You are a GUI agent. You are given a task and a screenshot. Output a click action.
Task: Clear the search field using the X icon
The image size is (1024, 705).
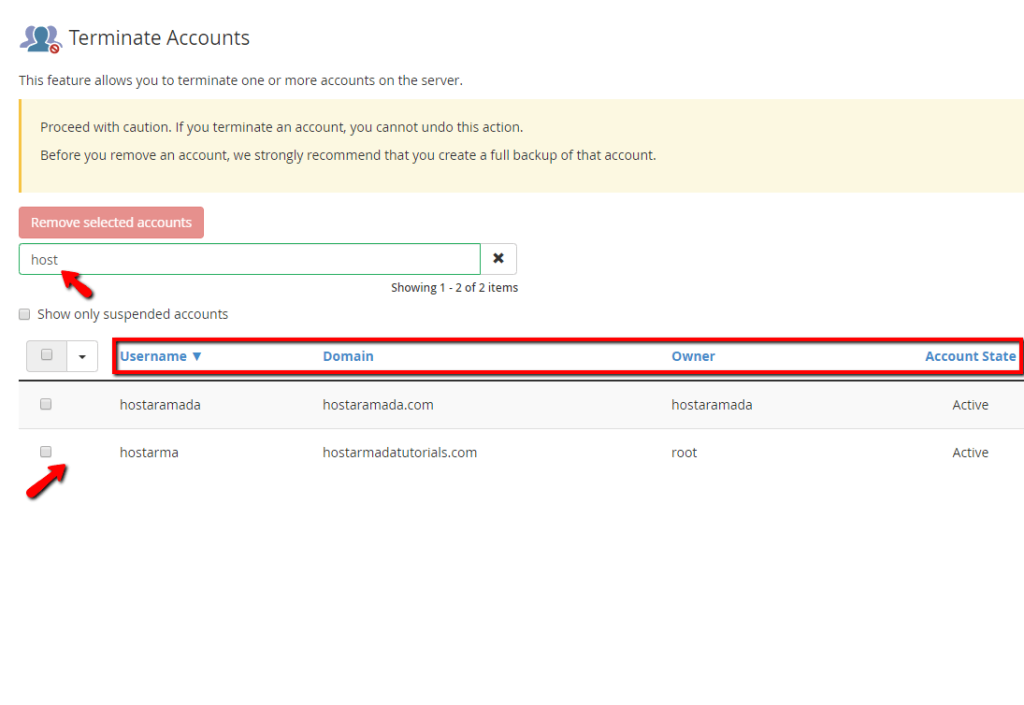point(498,258)
